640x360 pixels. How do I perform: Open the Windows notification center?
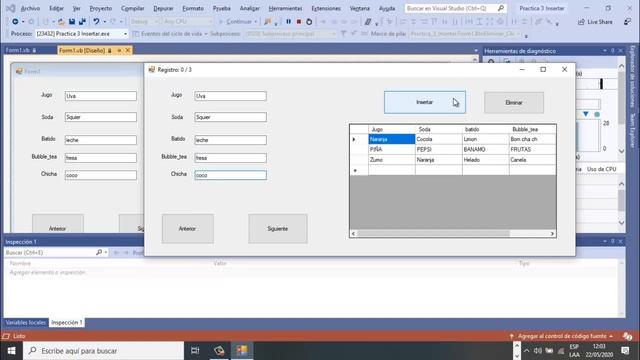pyautogui.click(x=625, y=351)
